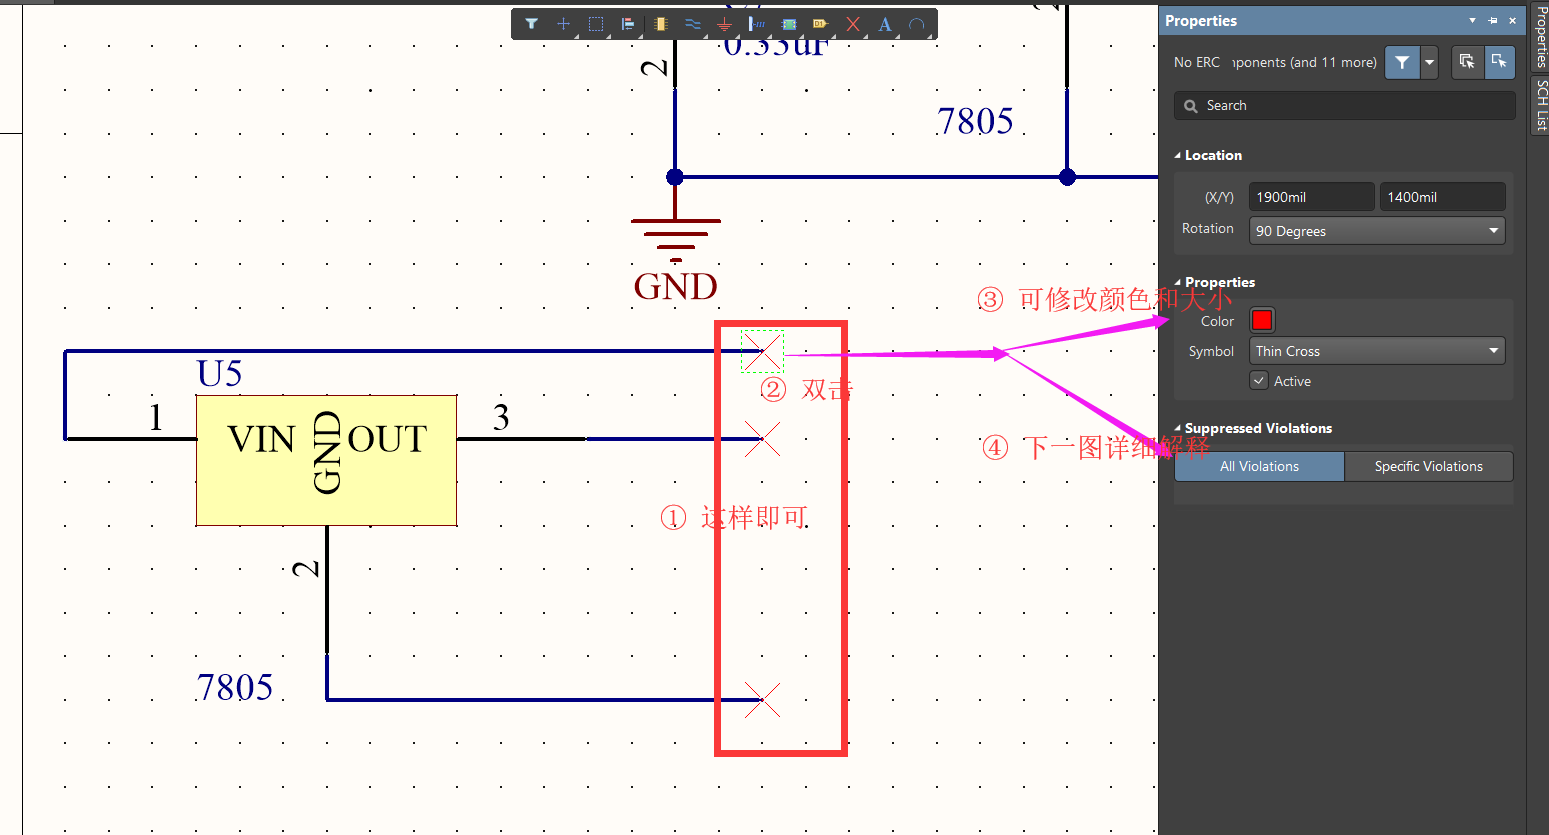1549x835 pixels.
Task: Switch to Specific Violations mode
Action: [1428, 466]
